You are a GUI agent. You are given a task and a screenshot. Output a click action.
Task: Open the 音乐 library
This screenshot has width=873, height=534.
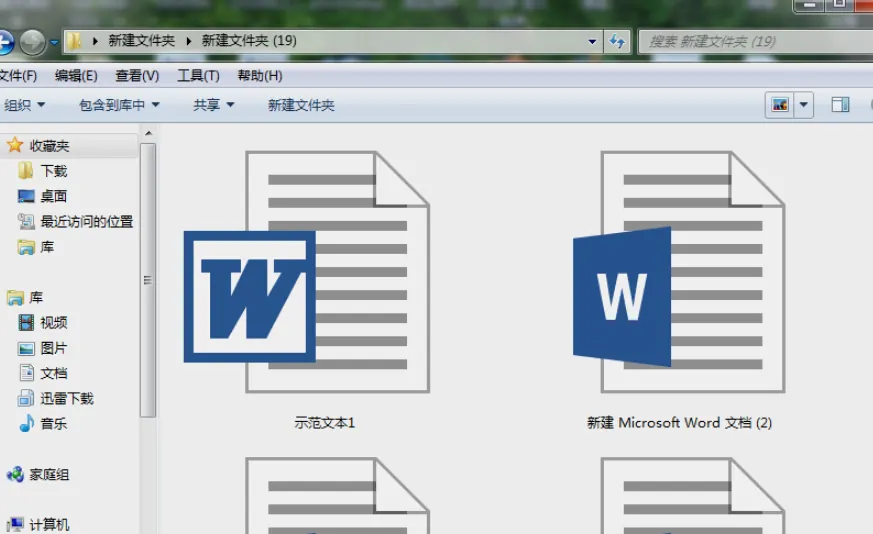click(54, 424)
